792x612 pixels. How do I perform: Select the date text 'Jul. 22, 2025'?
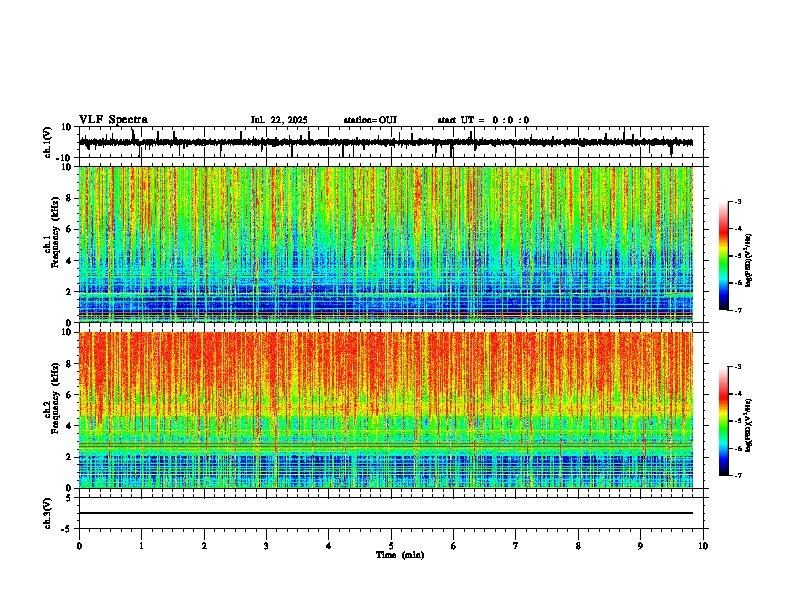(279, 120)
